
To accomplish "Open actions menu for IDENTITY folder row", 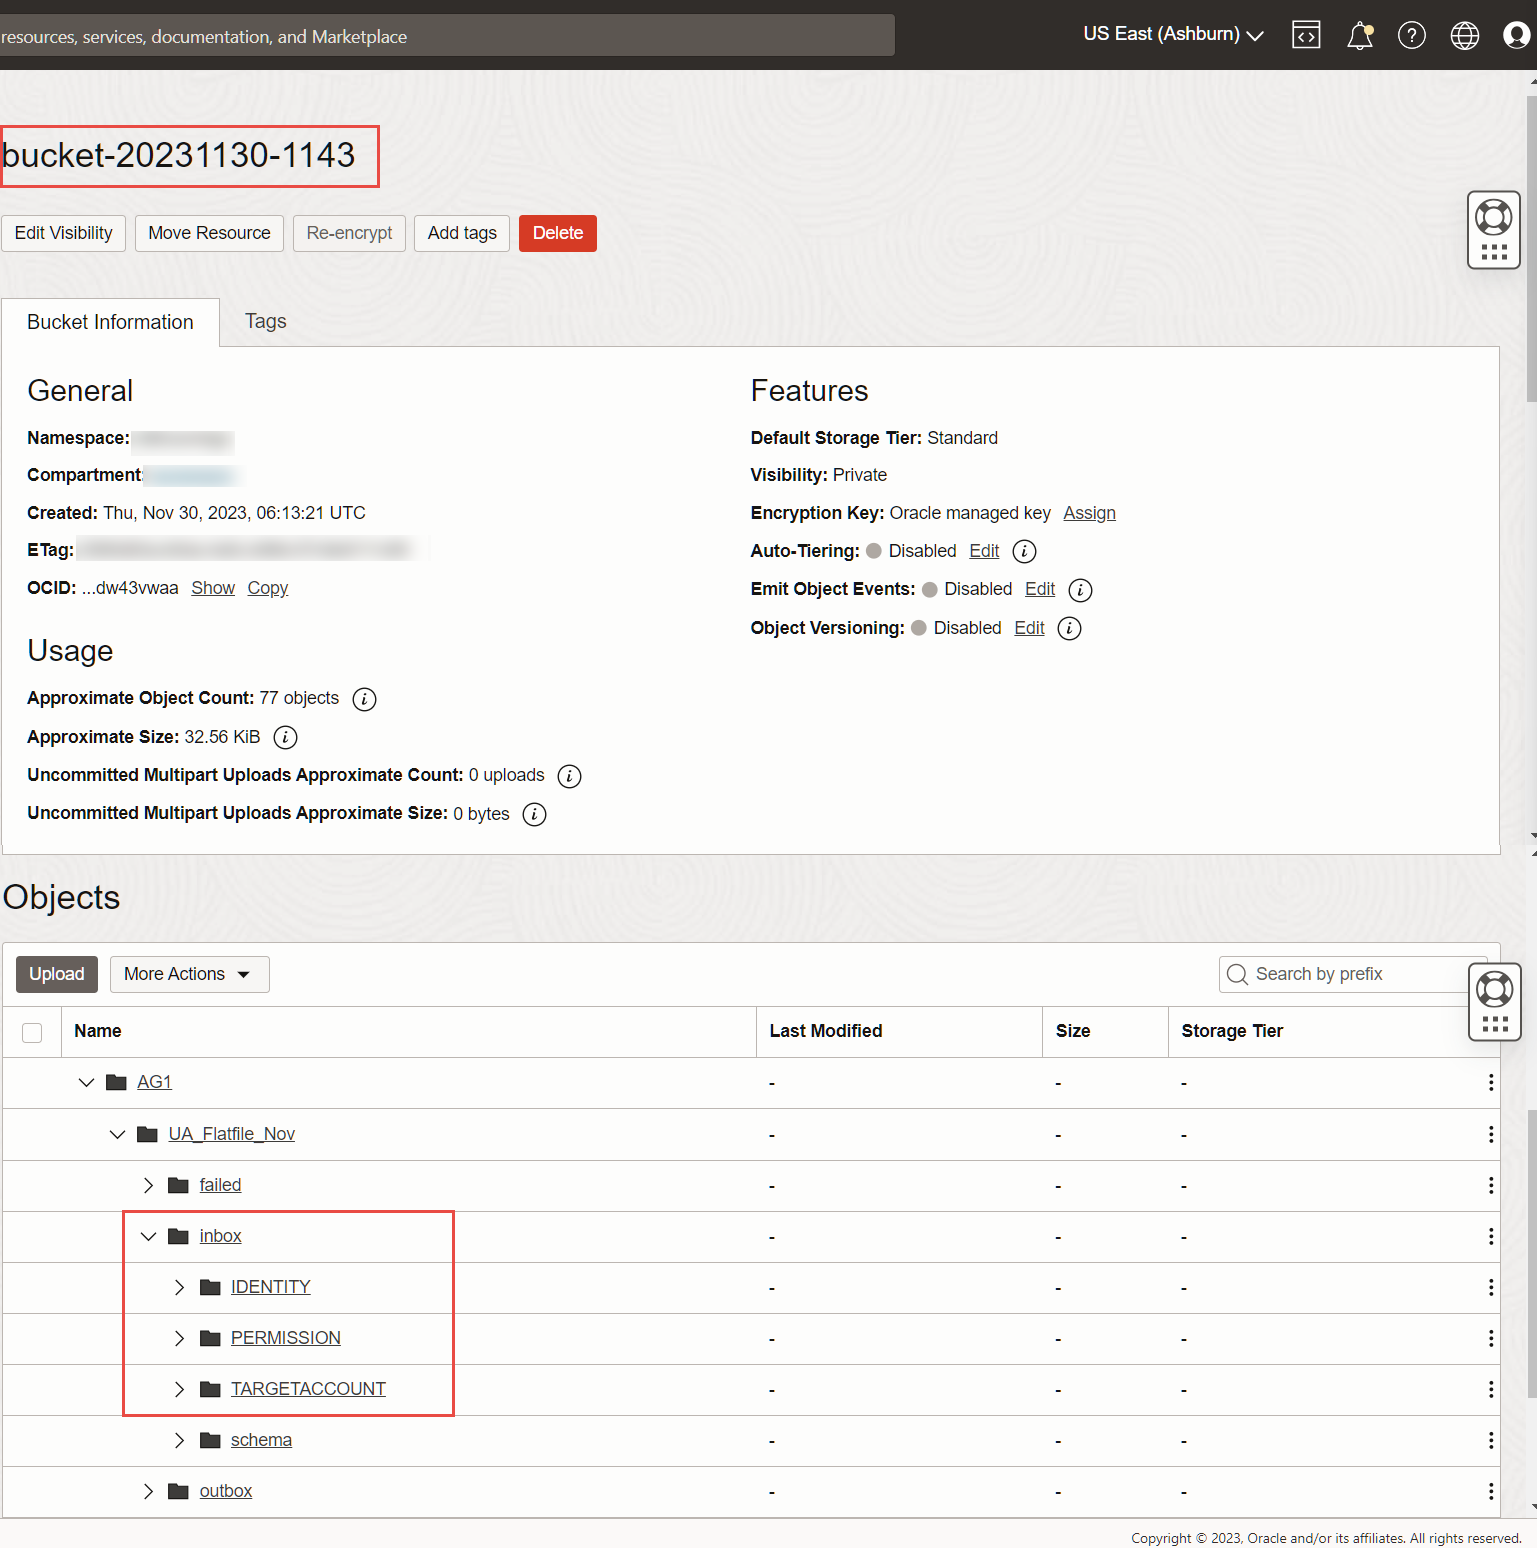I will tap(1490, 1288).
